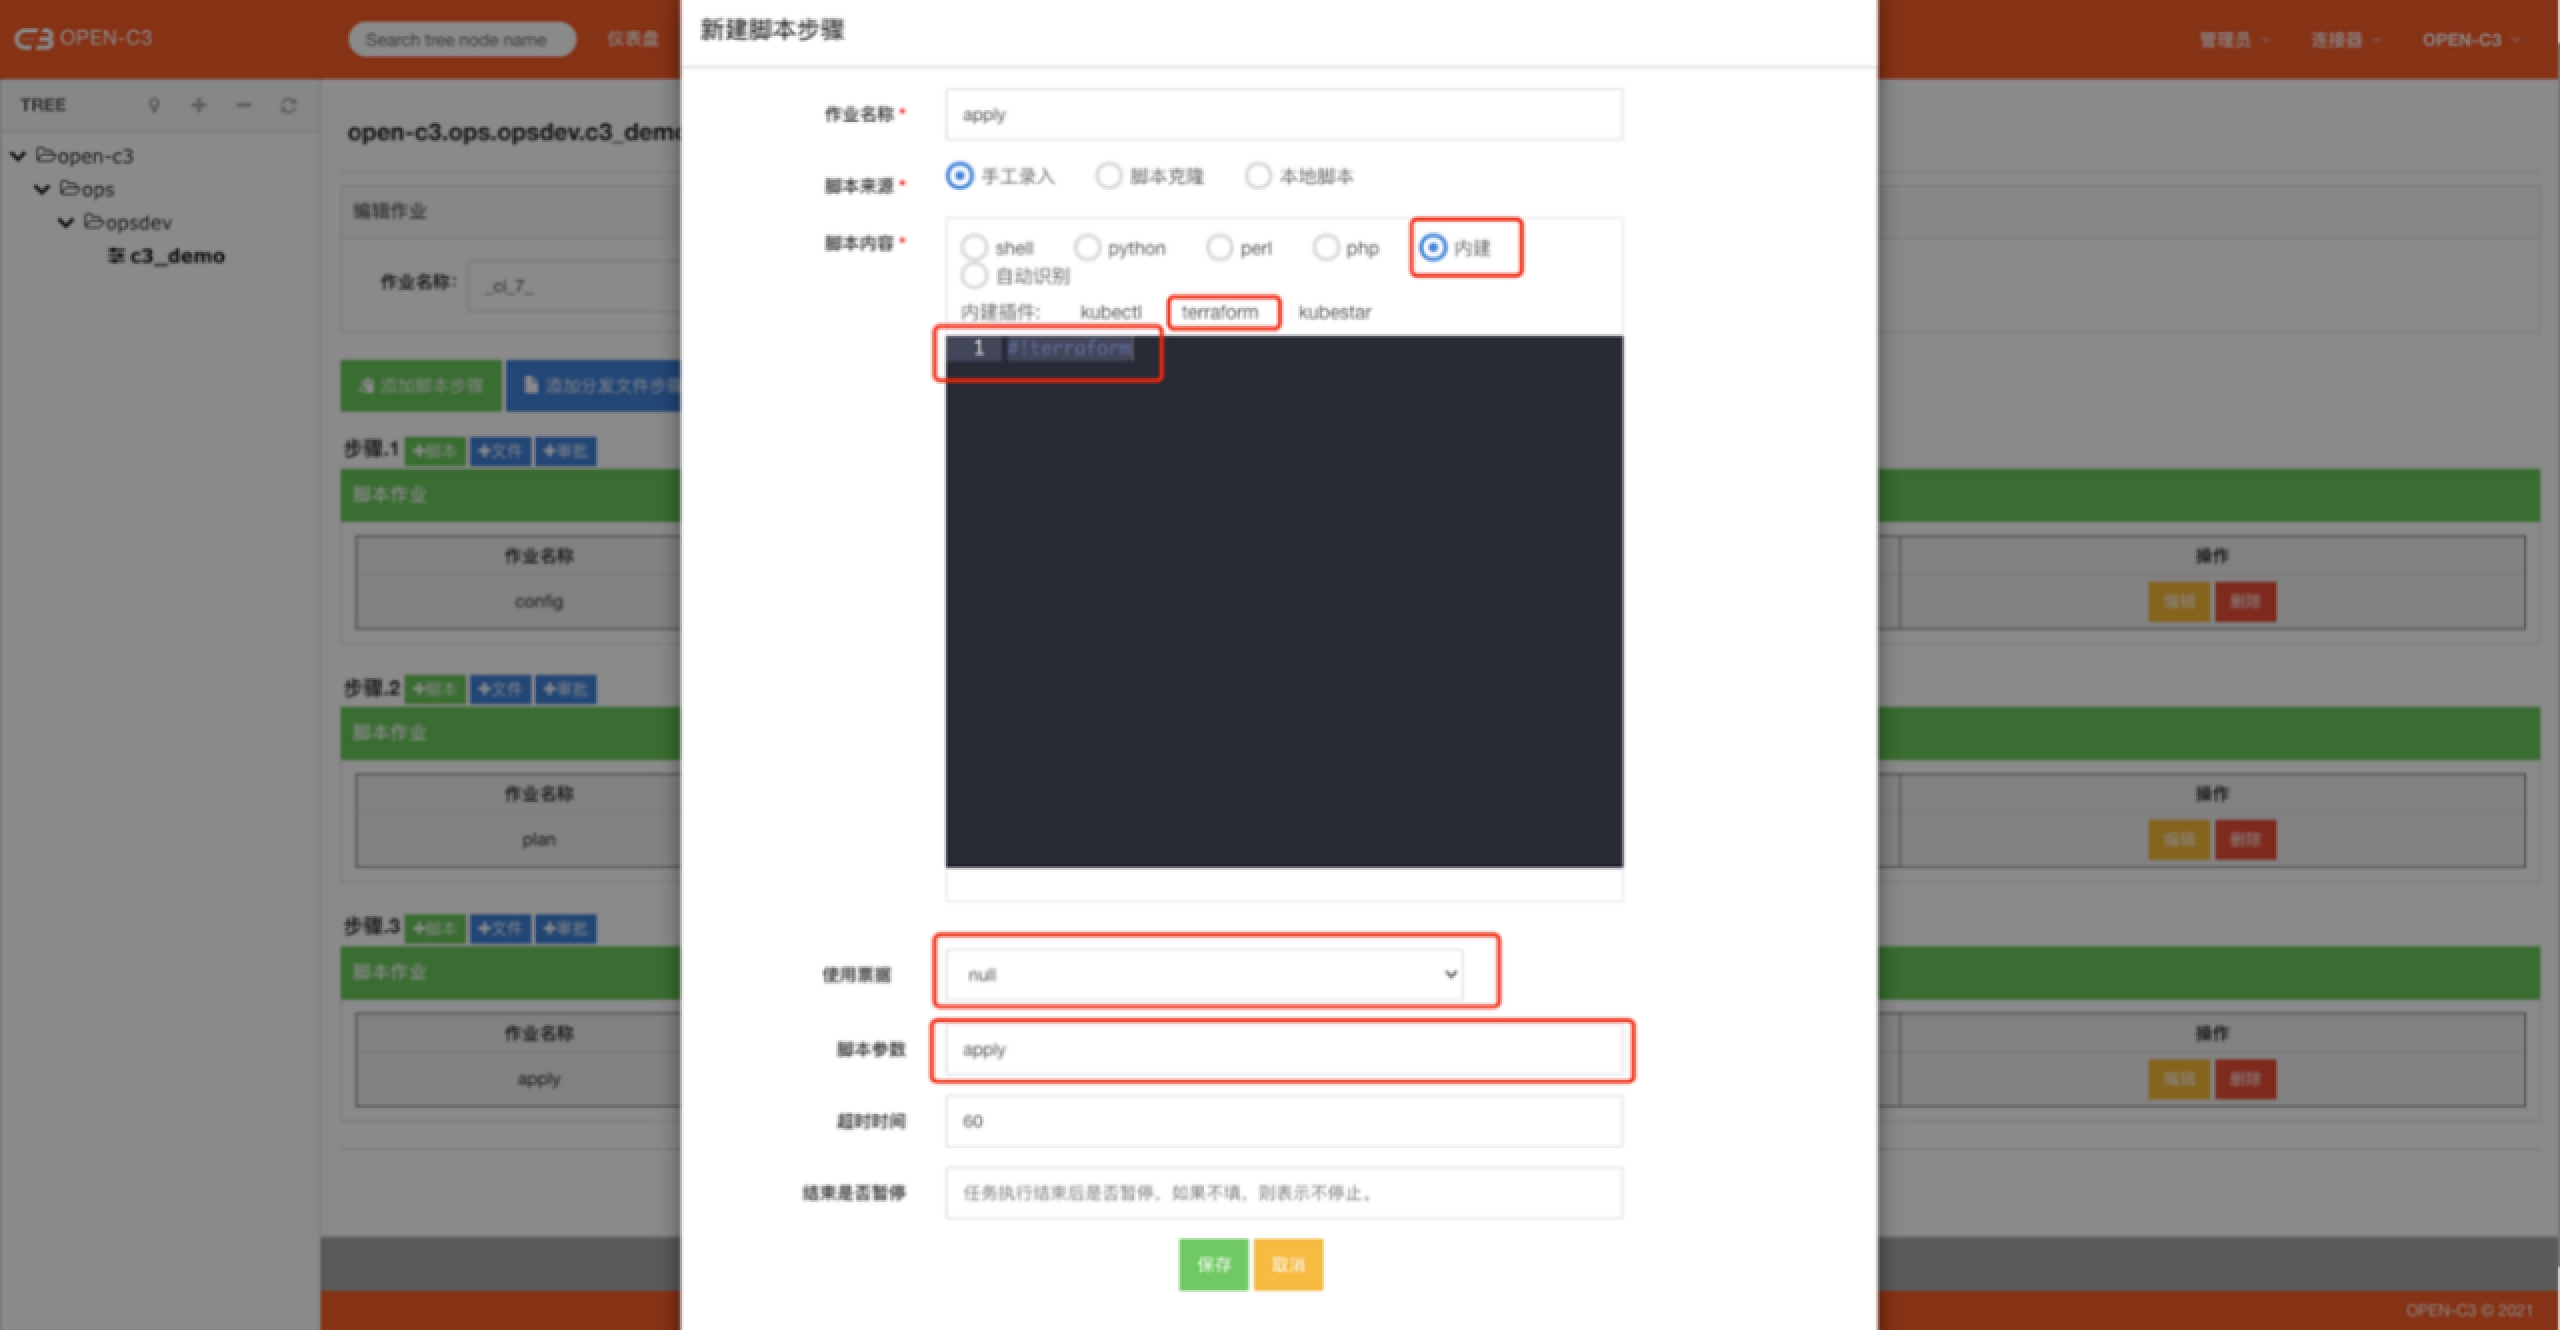Click the open-c3 folder icon
Viewport: 2560px width, 1330px height.
click(x=46, y=155)
